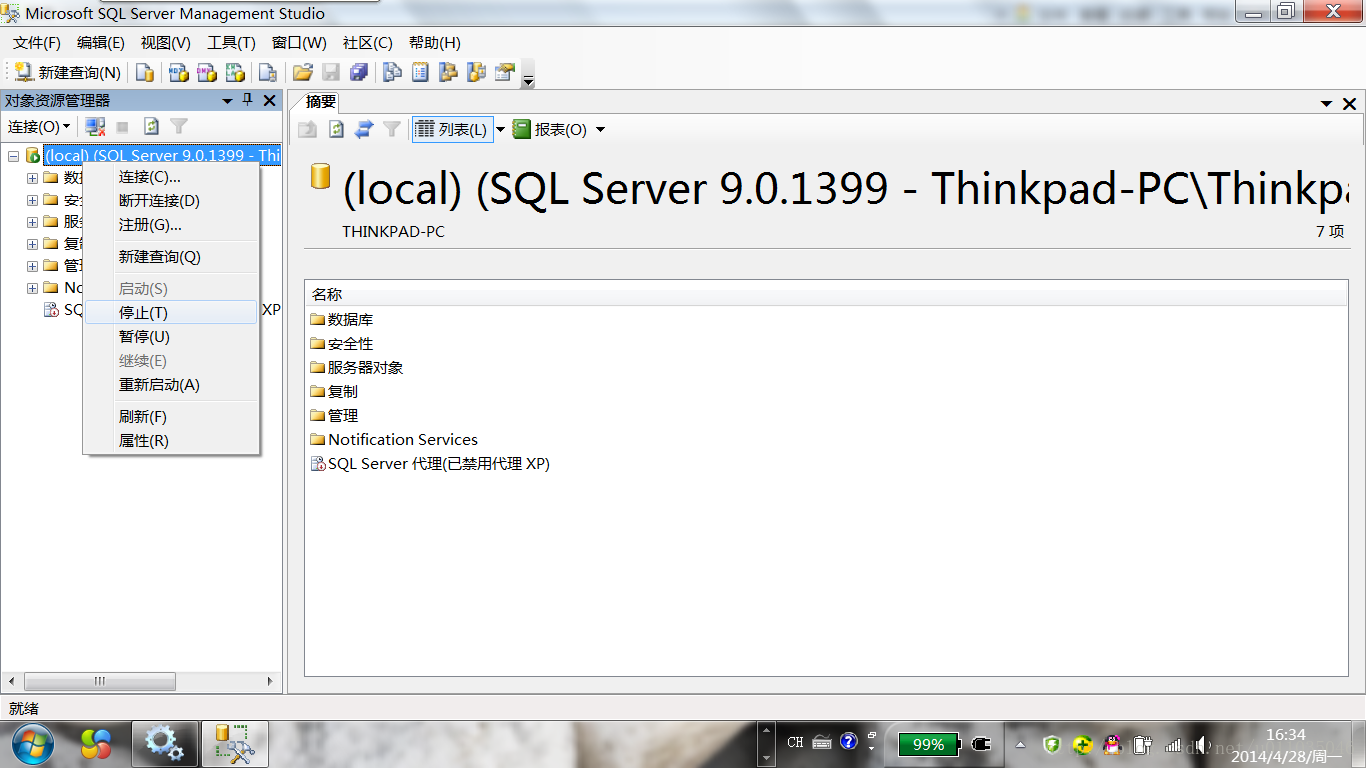The width and height of the screenshot is (1366, 768).
Task: Open the 文件(F) menu
Action: (x=37, y=43)
